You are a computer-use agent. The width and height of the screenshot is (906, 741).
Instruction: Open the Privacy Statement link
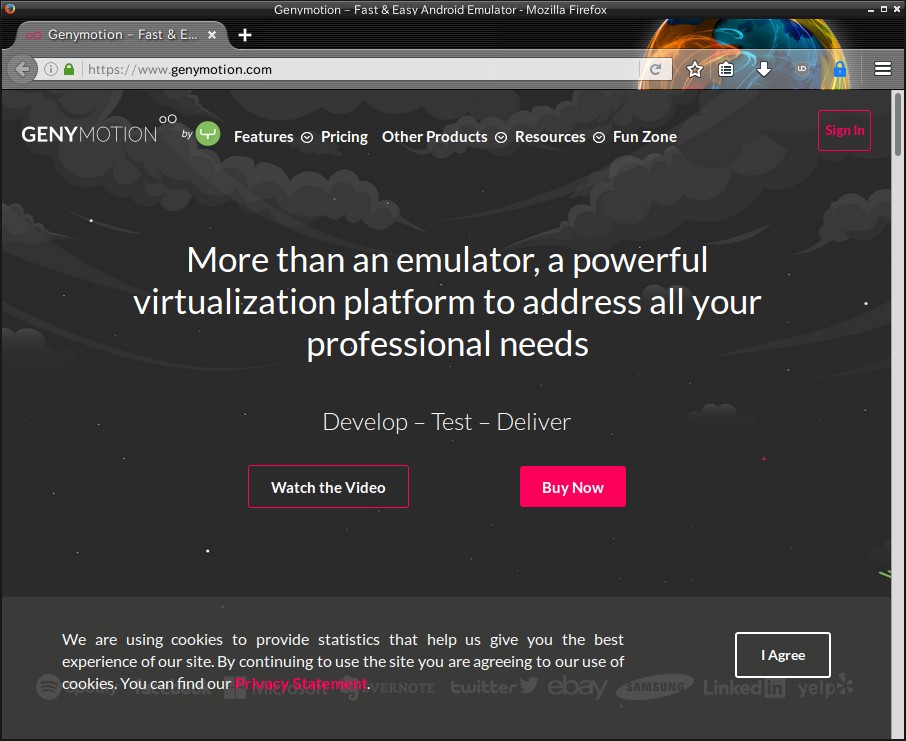click(x=301, y=684)
